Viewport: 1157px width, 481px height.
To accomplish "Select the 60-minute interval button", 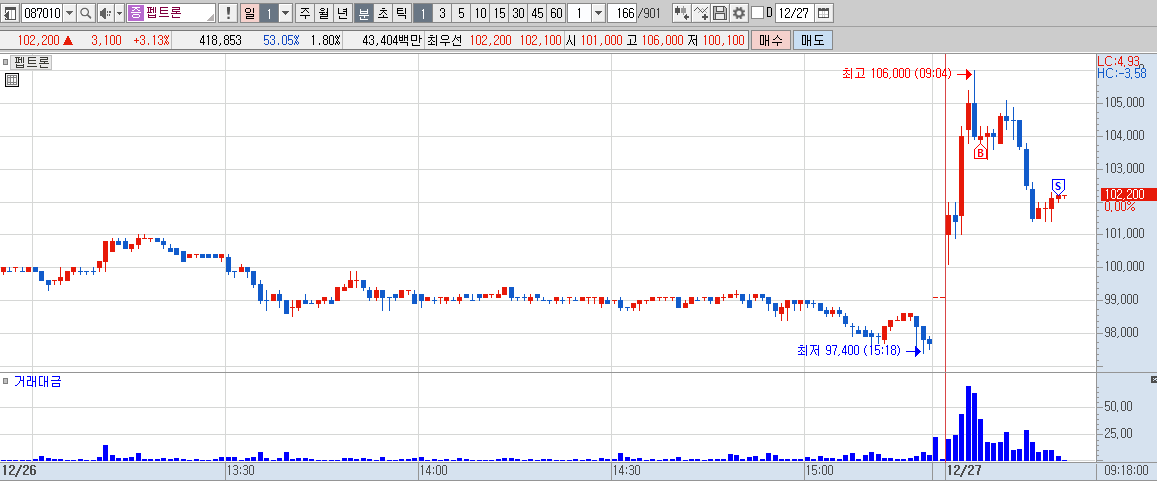I will 556,13.
